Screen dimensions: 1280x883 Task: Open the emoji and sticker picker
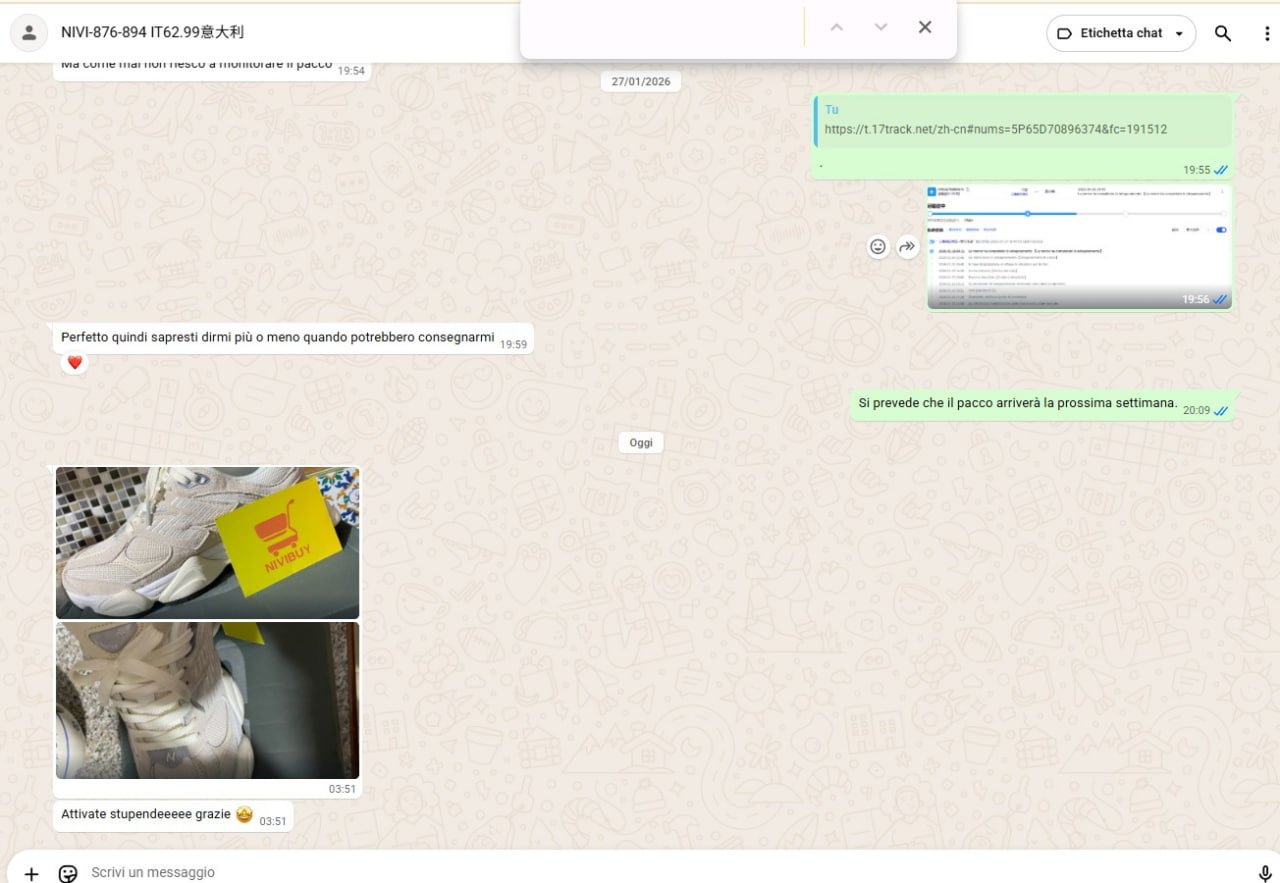68,873
